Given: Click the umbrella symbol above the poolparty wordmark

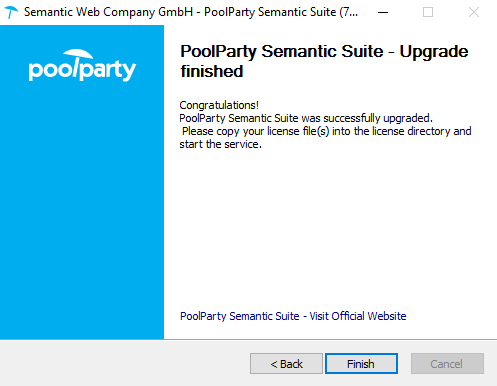Looking at the screenshot, I should [78, 54].
